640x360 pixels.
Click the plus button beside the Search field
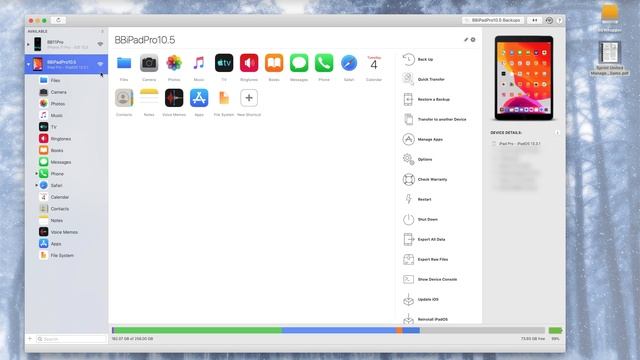coord(30,339)
